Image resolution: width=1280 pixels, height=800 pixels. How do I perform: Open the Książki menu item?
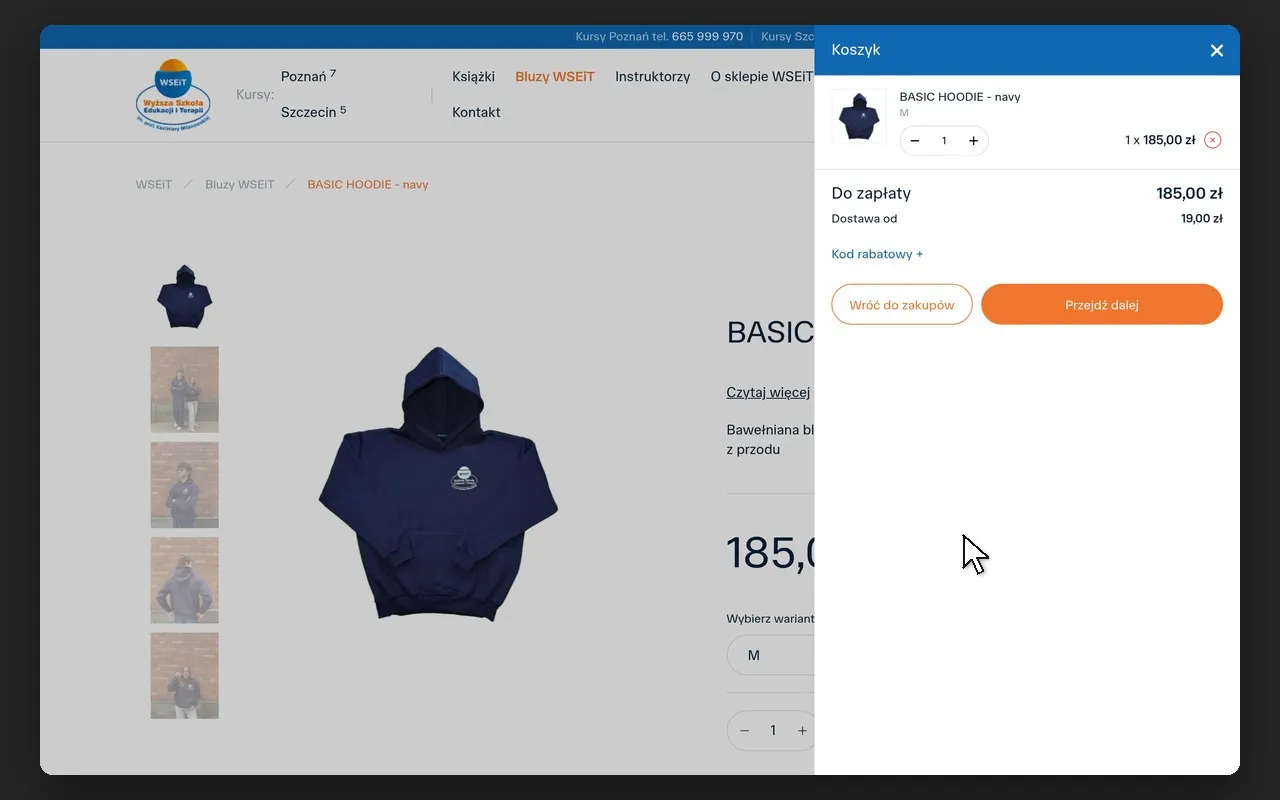coord(473,76)
